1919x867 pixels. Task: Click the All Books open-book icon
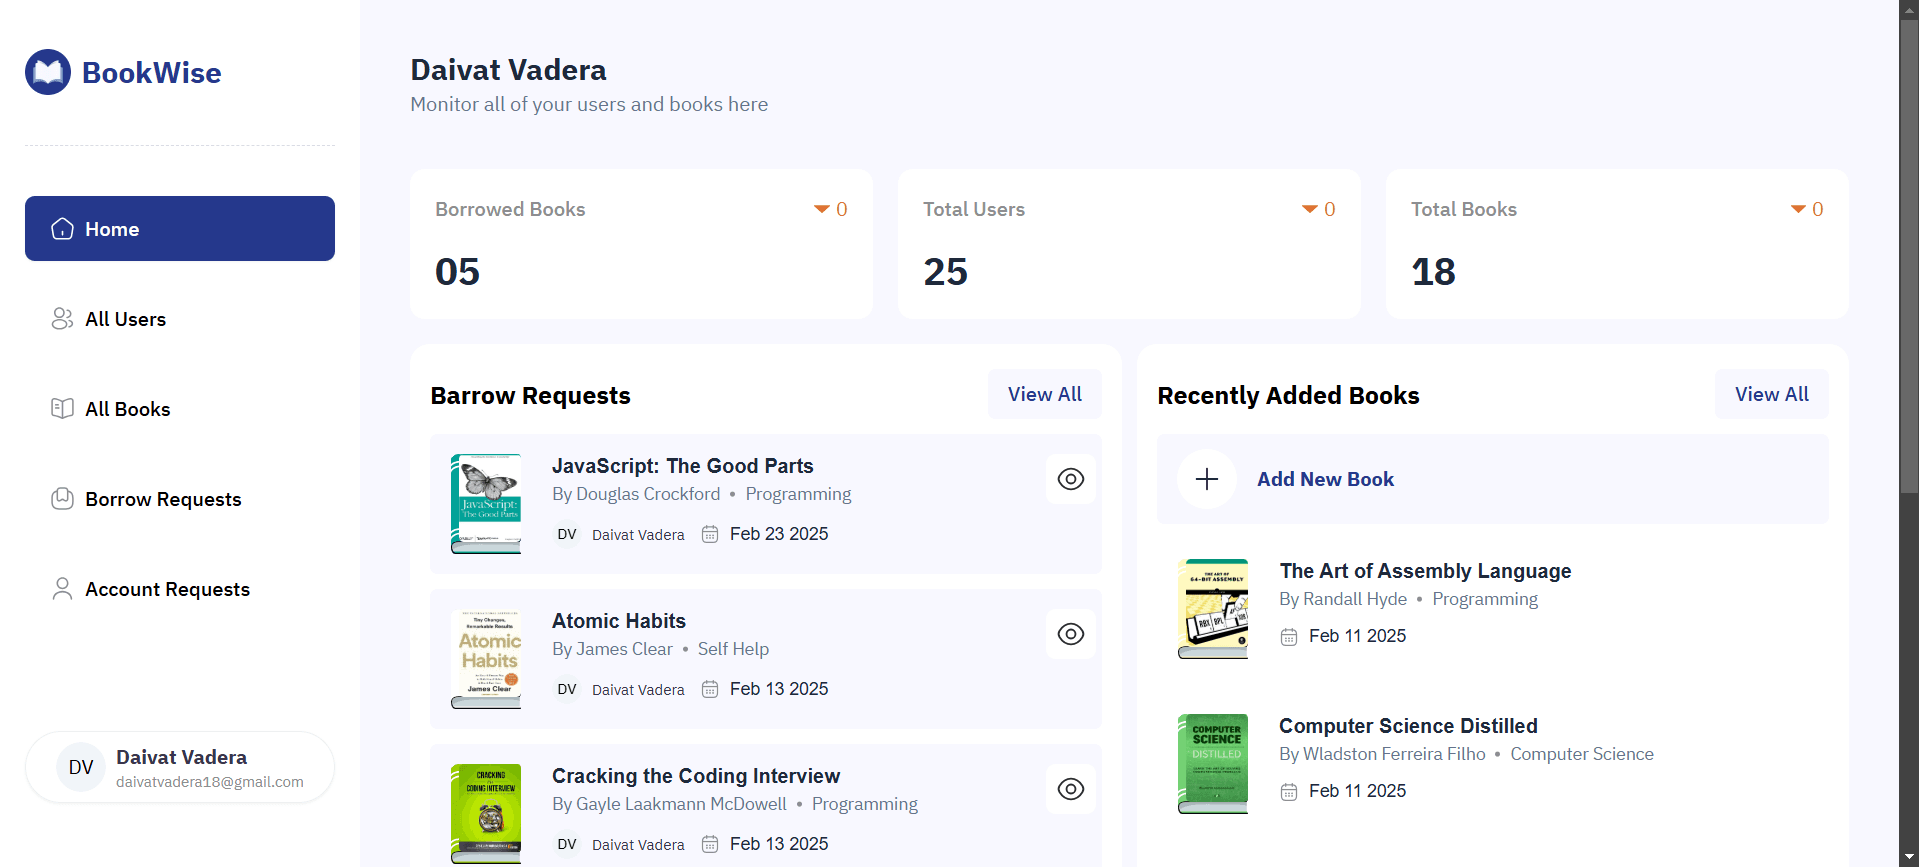[62, 408]
